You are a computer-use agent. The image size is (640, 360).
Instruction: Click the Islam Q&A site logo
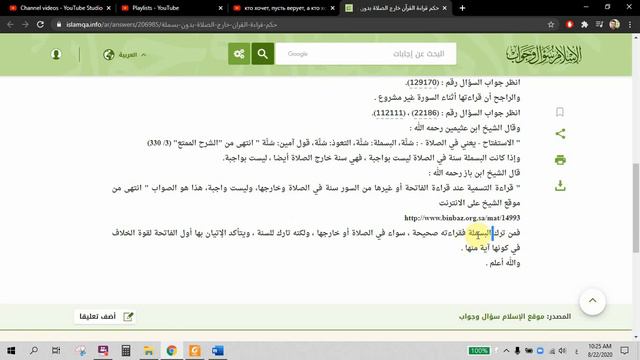tap(544, 54)
